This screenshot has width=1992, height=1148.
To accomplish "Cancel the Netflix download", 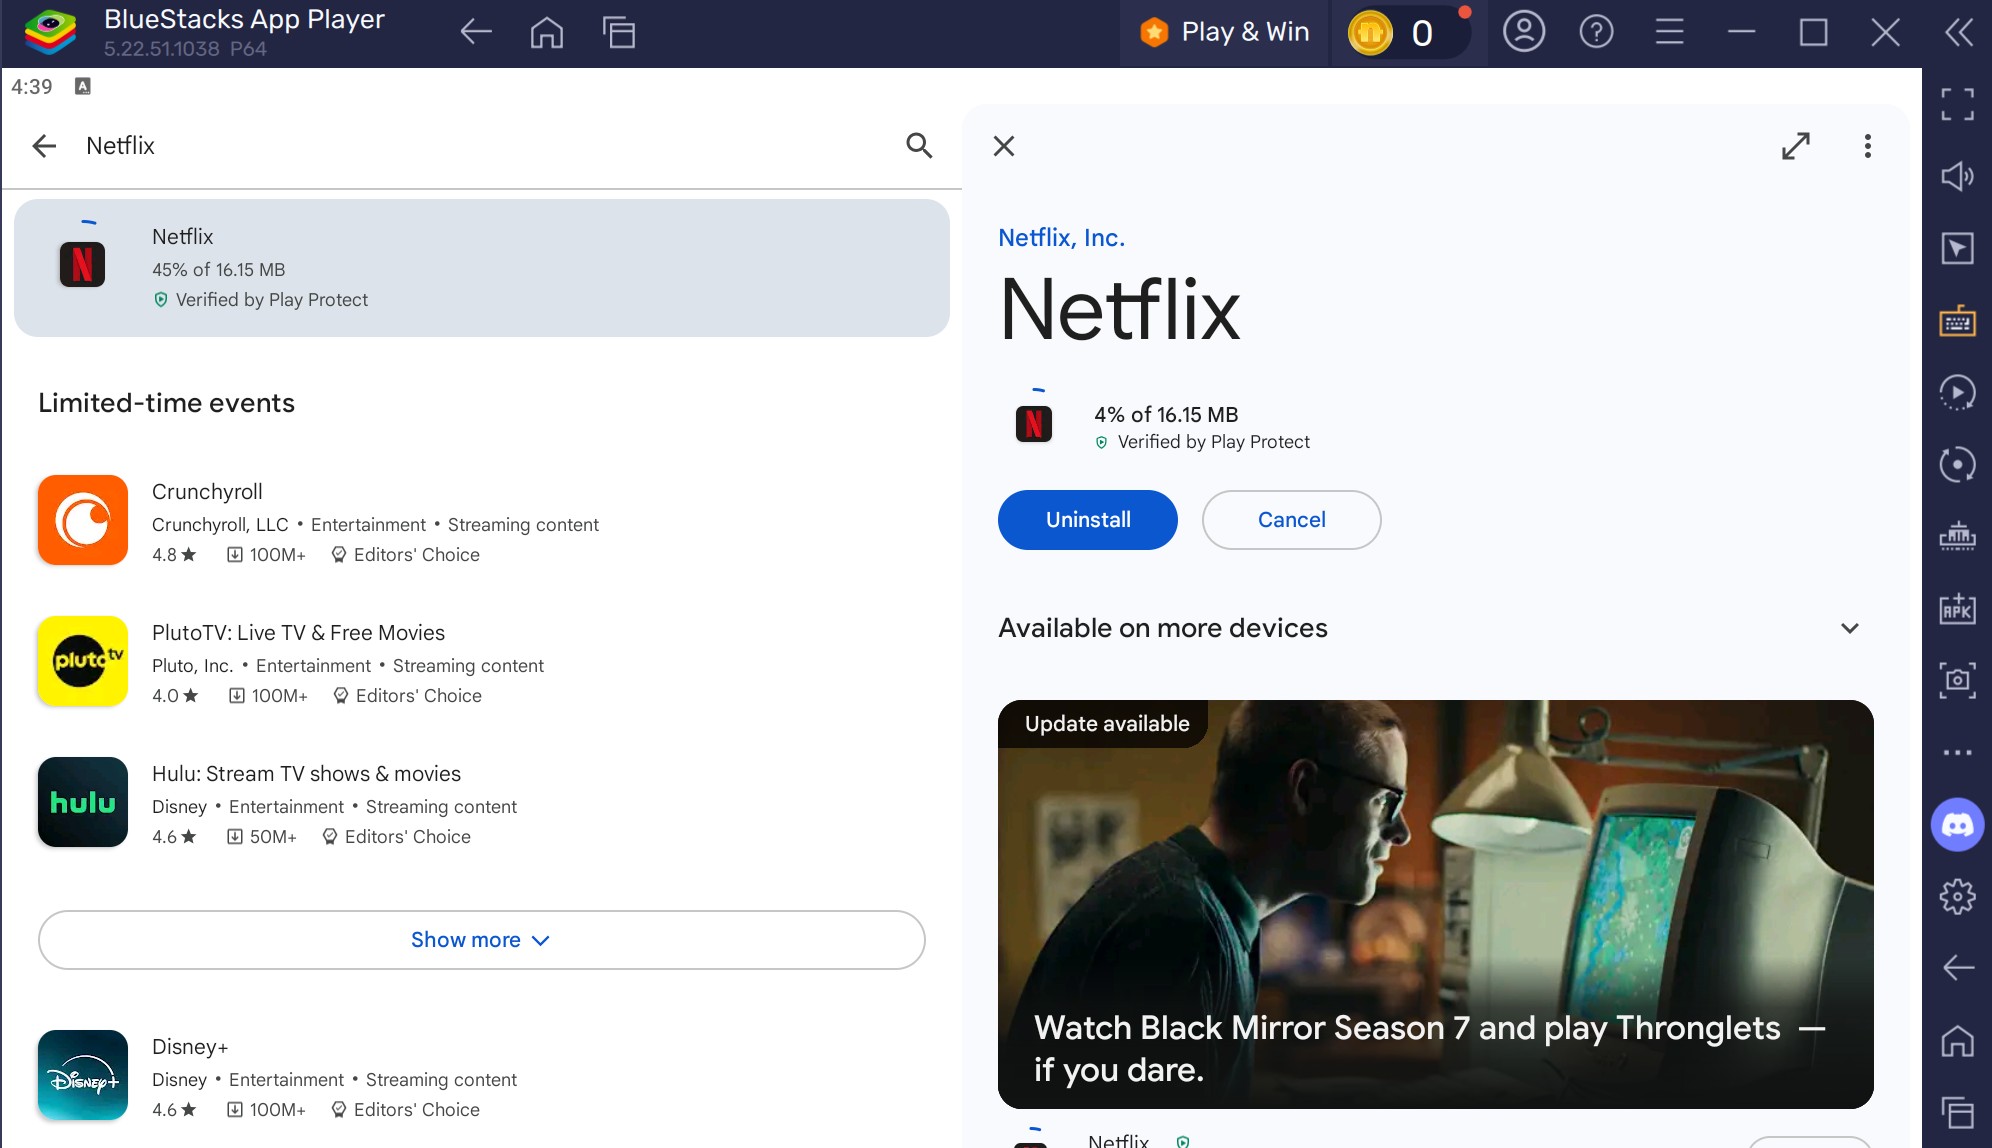I will click(x=1291, y=520).
